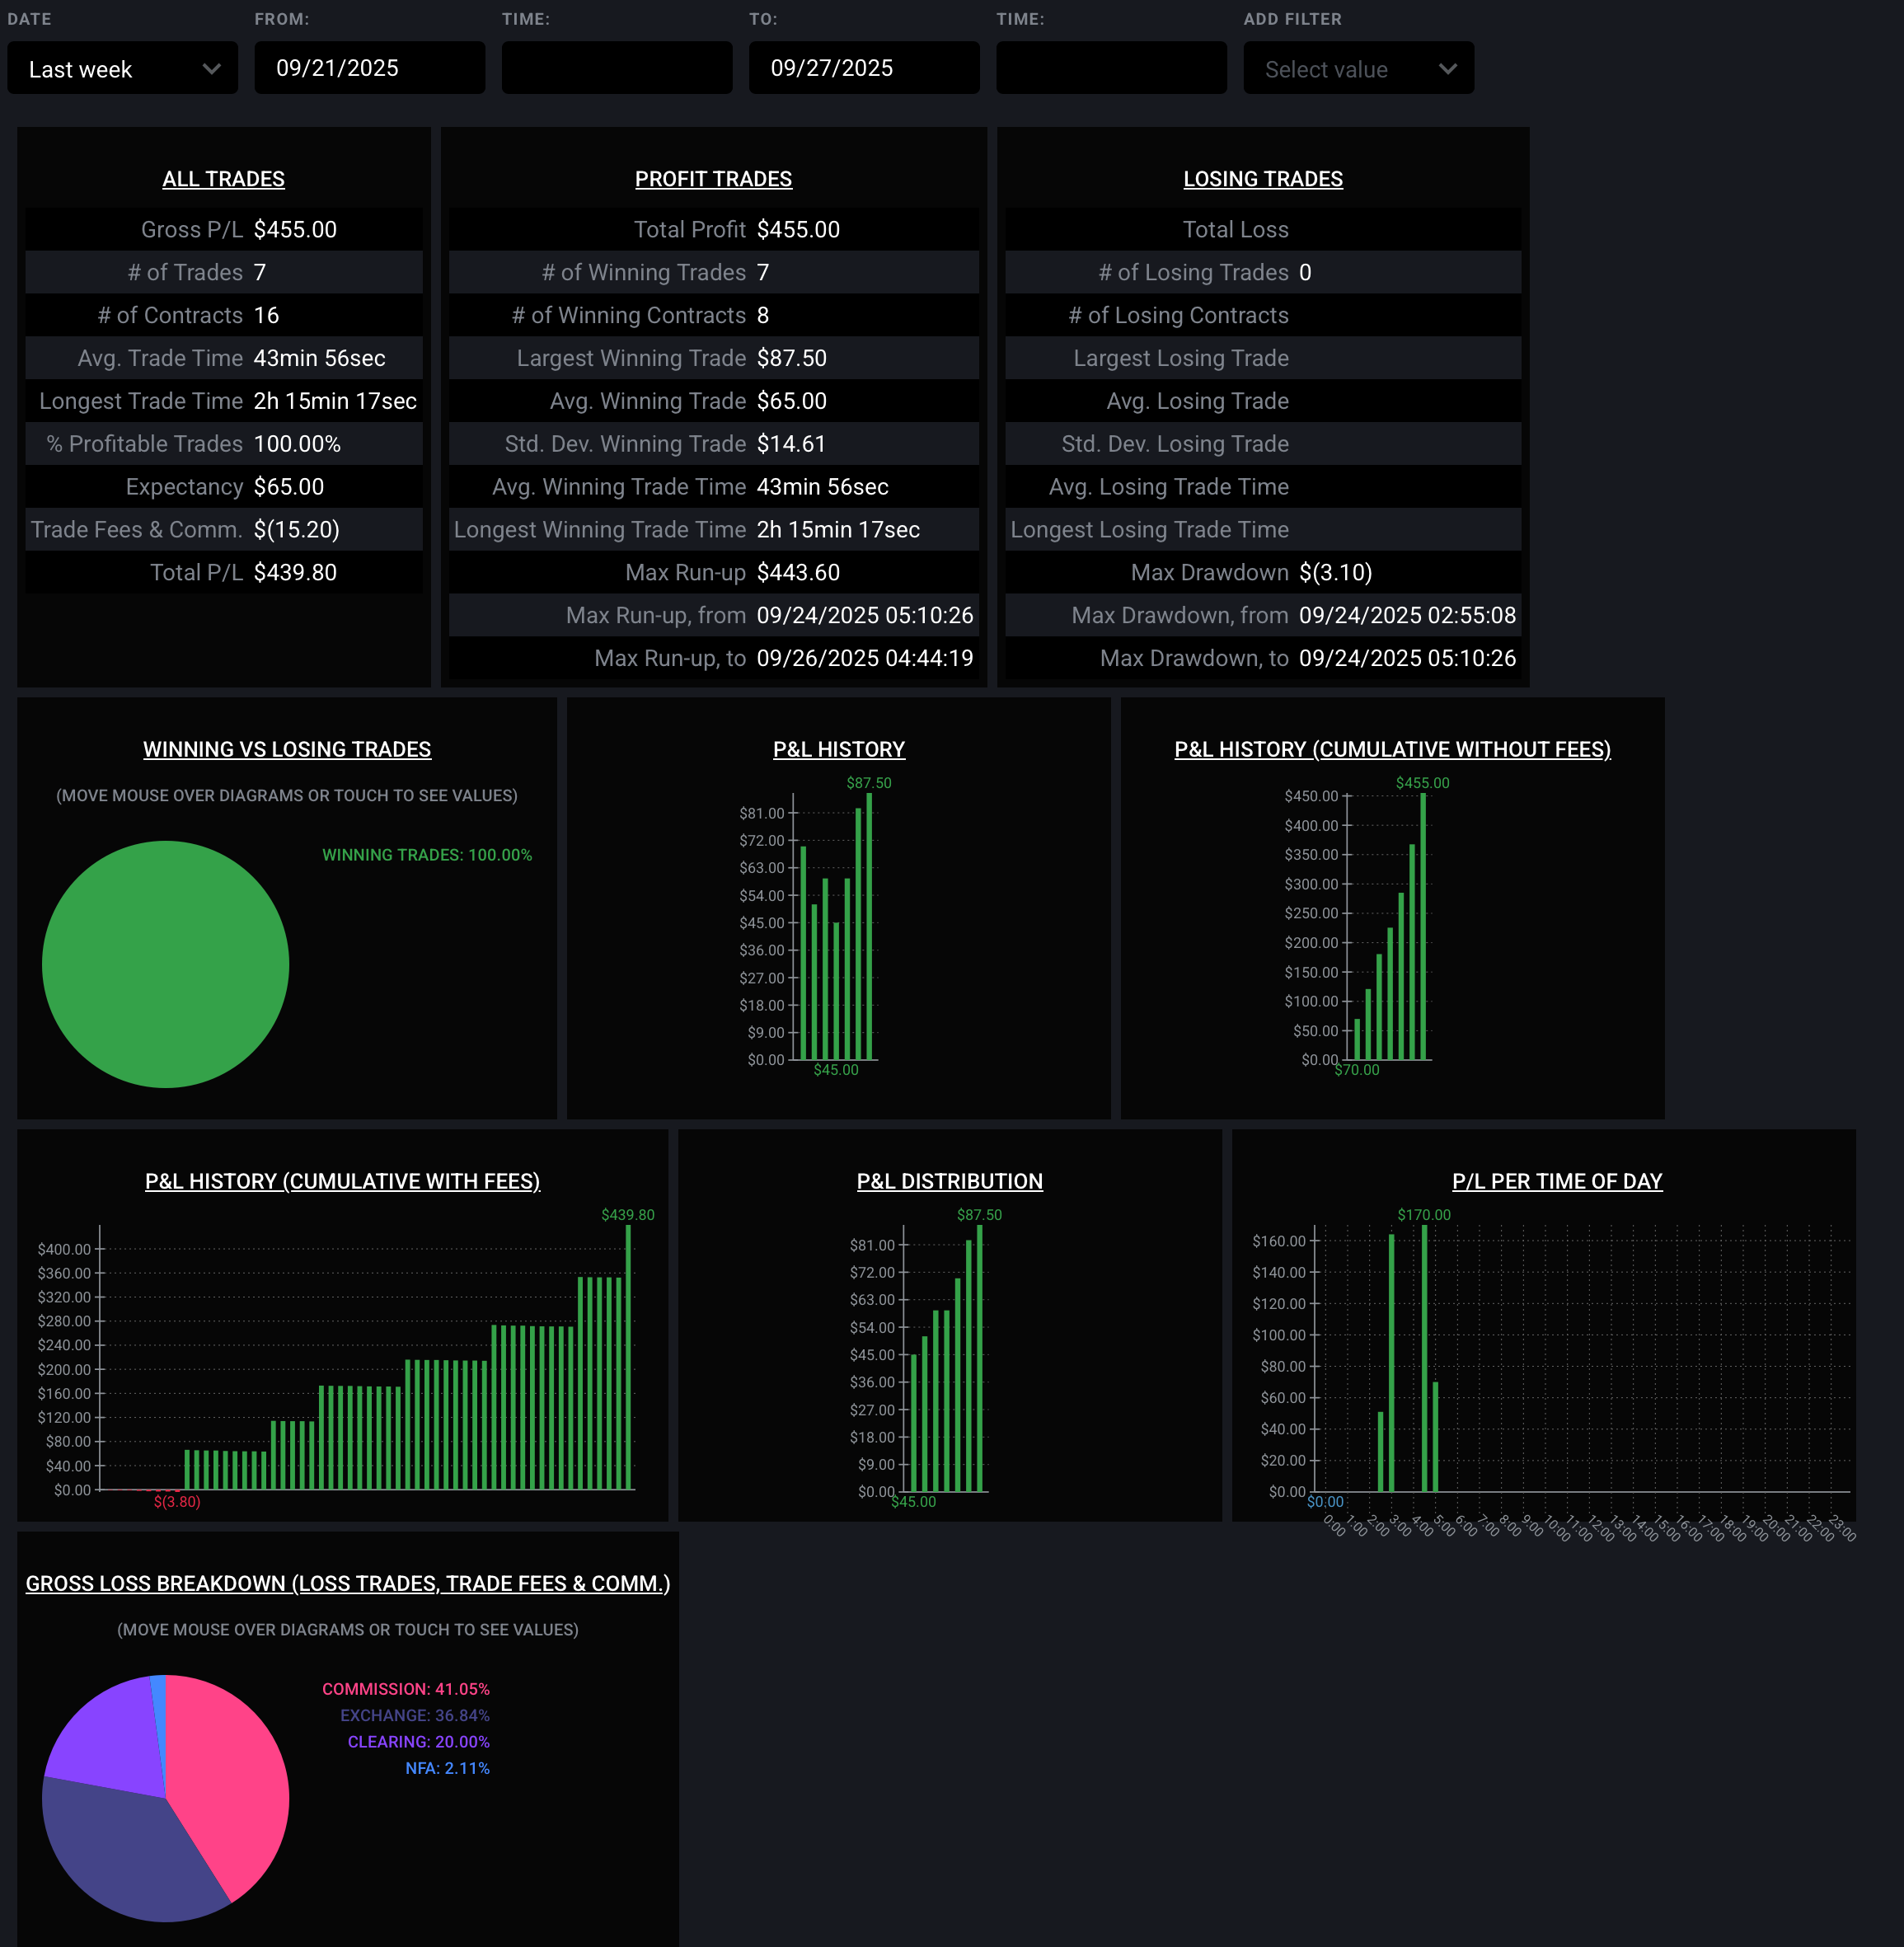
Task: Click the Profit Trades heading
Action: (x=713, y=179)
